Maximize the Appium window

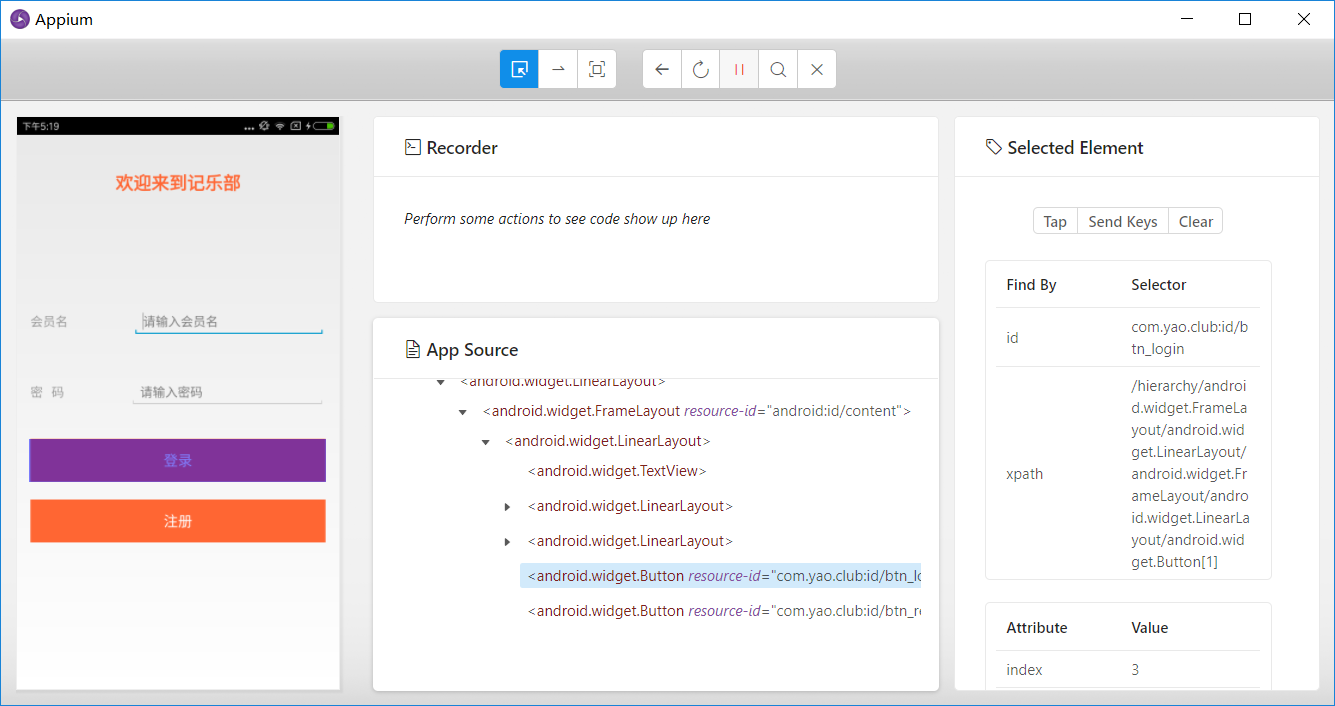tap(1245, 19)
